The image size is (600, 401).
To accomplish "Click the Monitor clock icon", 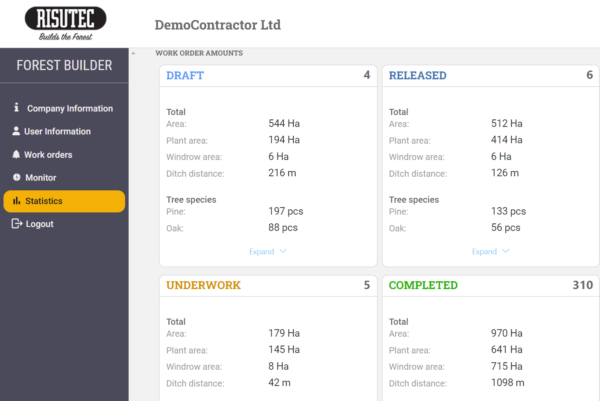I will click(16, 178).
